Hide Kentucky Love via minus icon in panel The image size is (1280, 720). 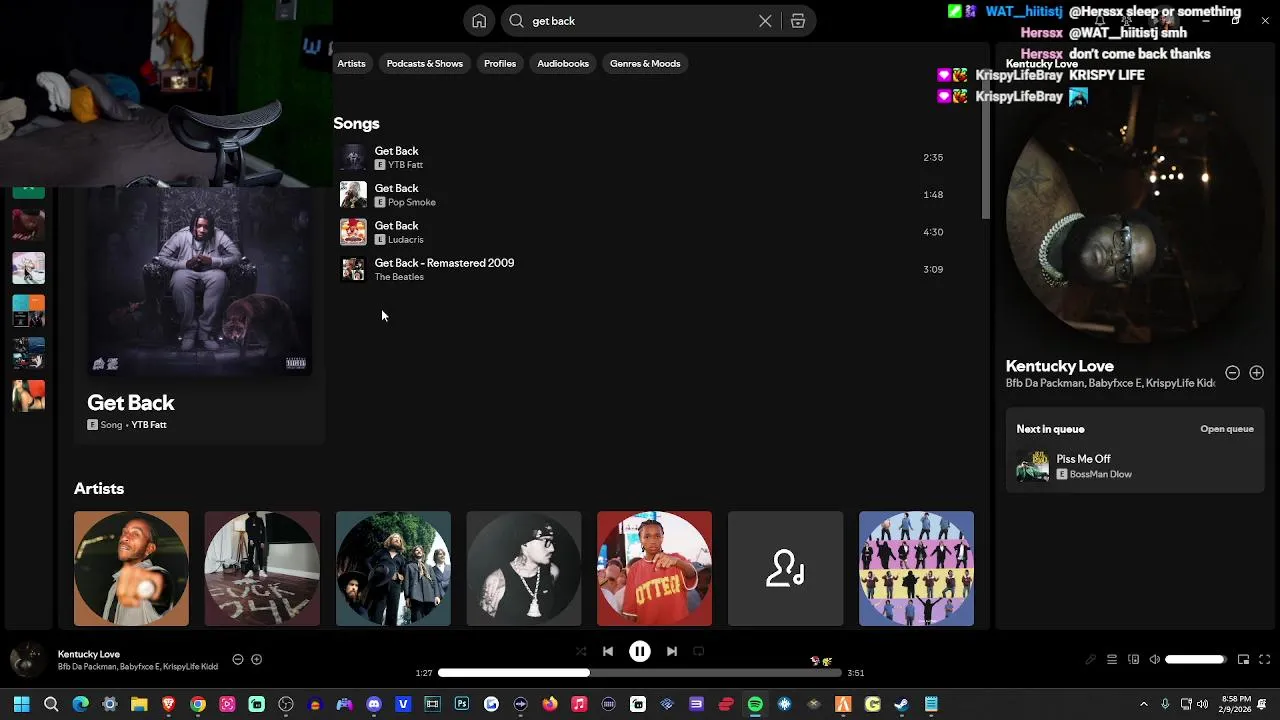coord(1232,373)
